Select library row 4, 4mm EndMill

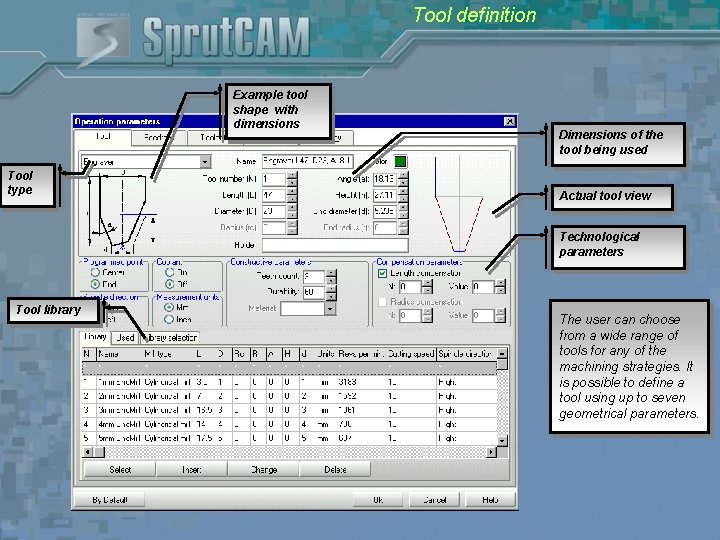(289, 424)
